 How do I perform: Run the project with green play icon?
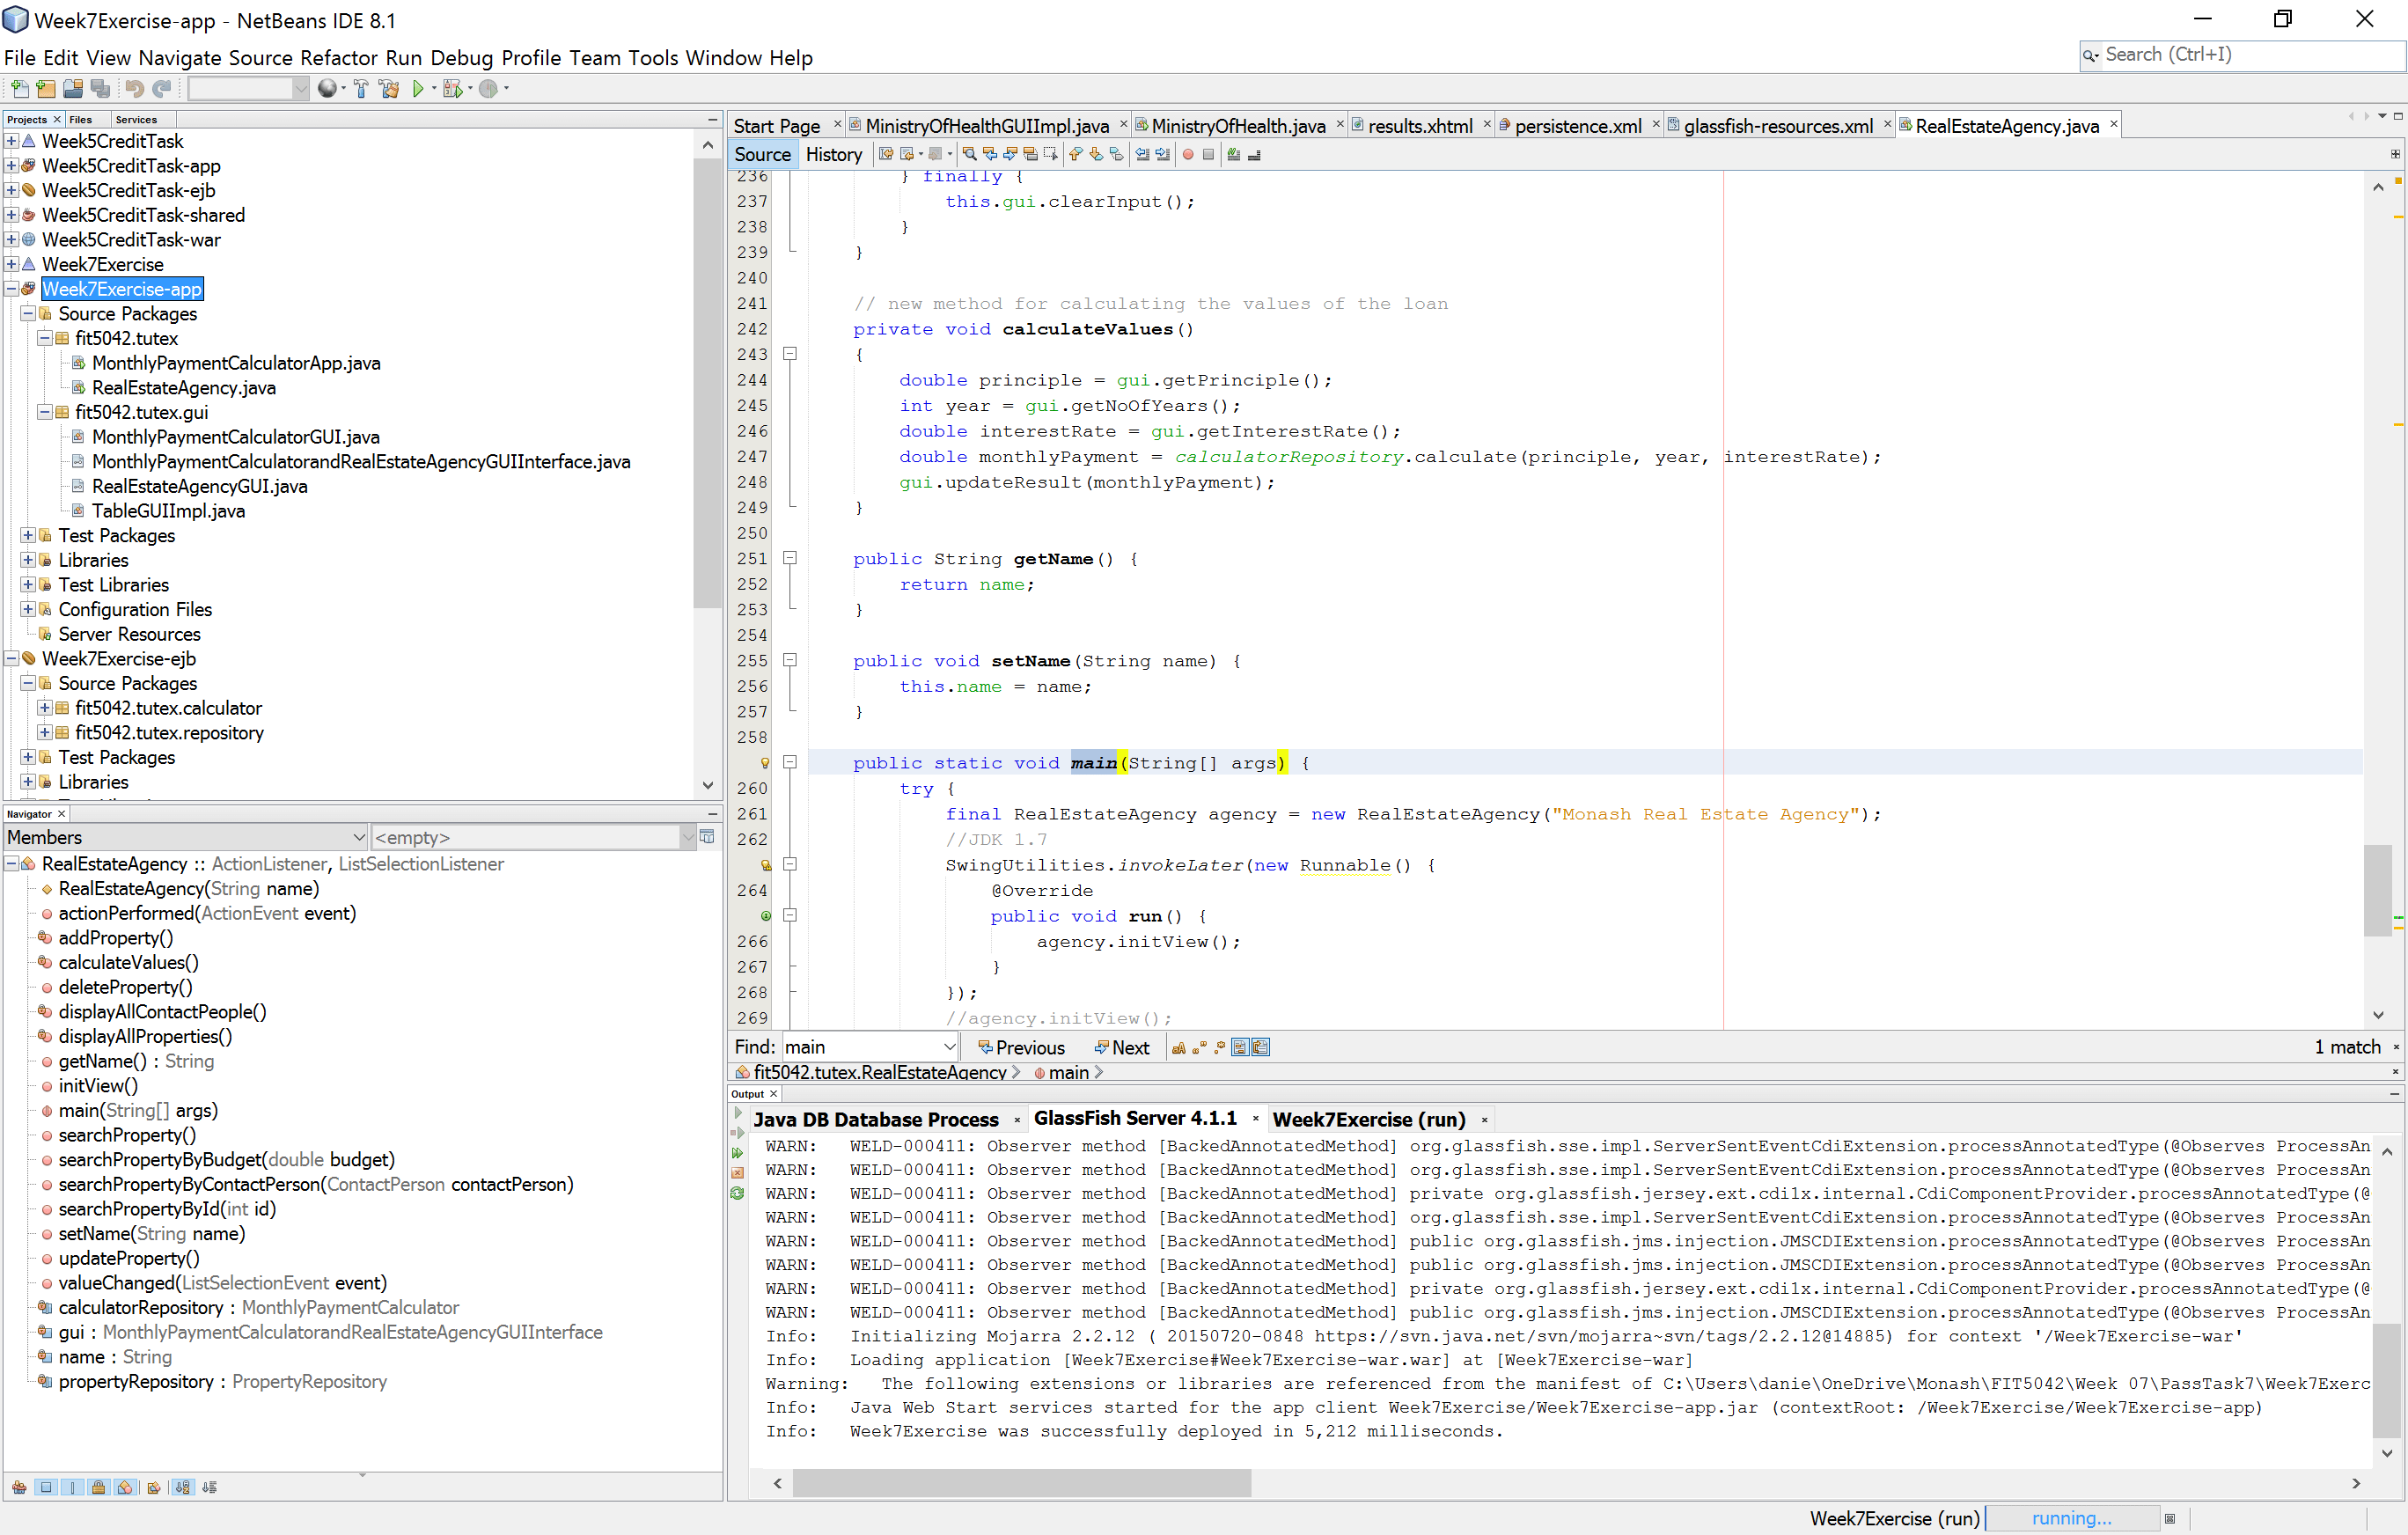[x=418, y=89]
